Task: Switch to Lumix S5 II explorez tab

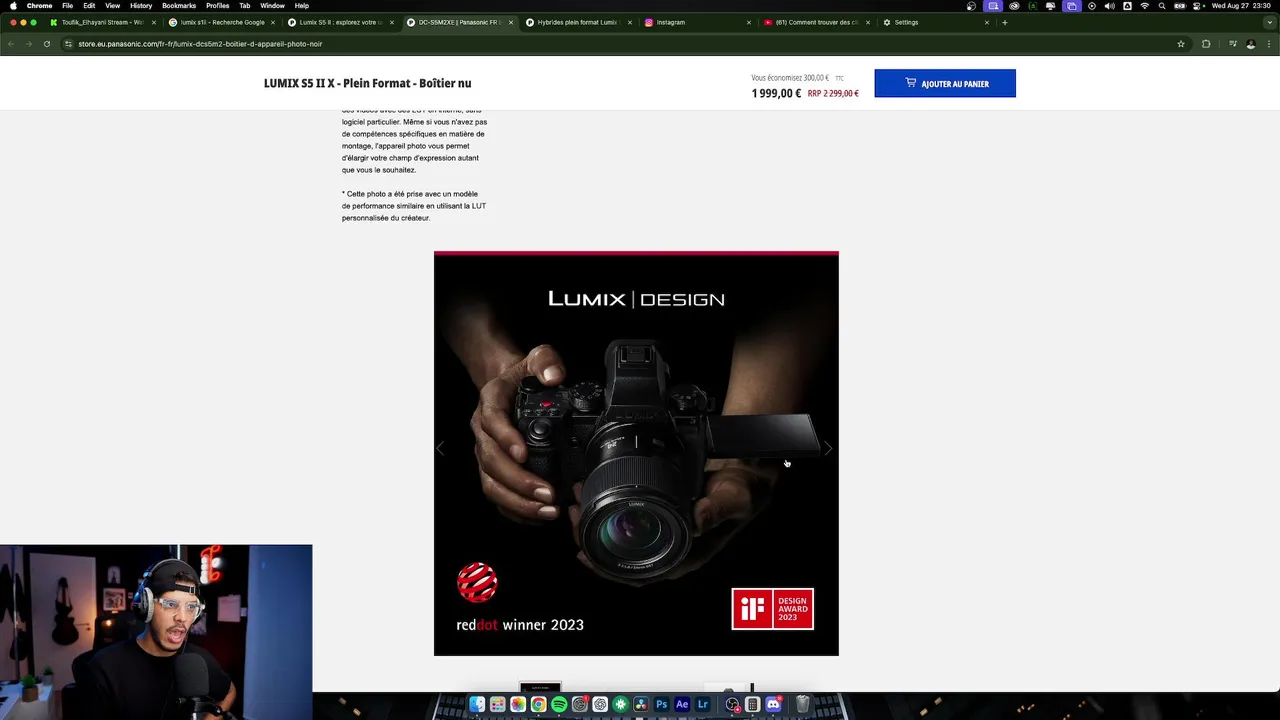Action: tap(340, 22)
